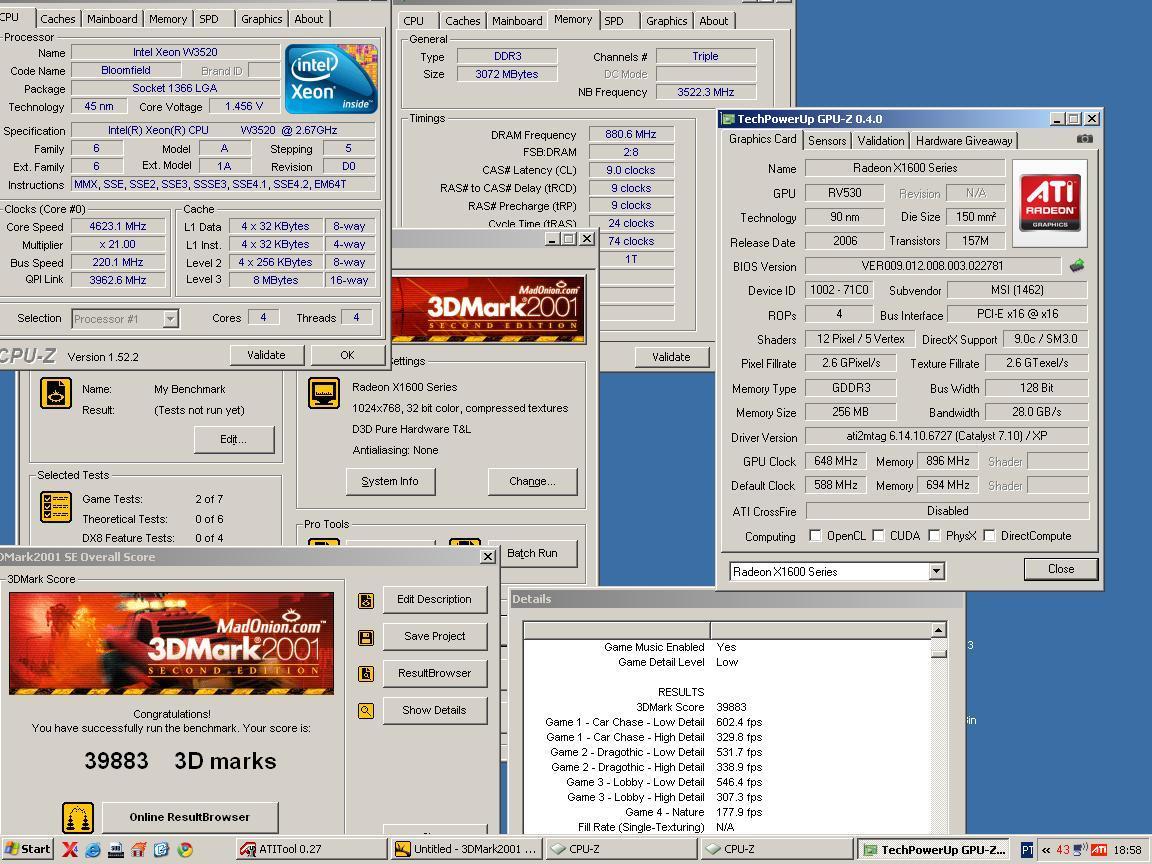Click the Intel Xeon inside logo
The image size is (1152, 864).
331,79
